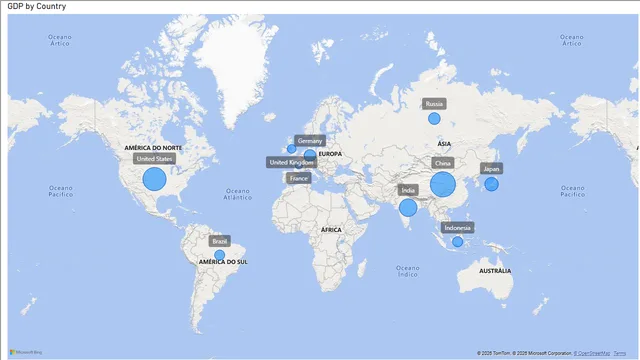Click the Brazil label
The image size is (640, 360).
(x=220, y=241)
